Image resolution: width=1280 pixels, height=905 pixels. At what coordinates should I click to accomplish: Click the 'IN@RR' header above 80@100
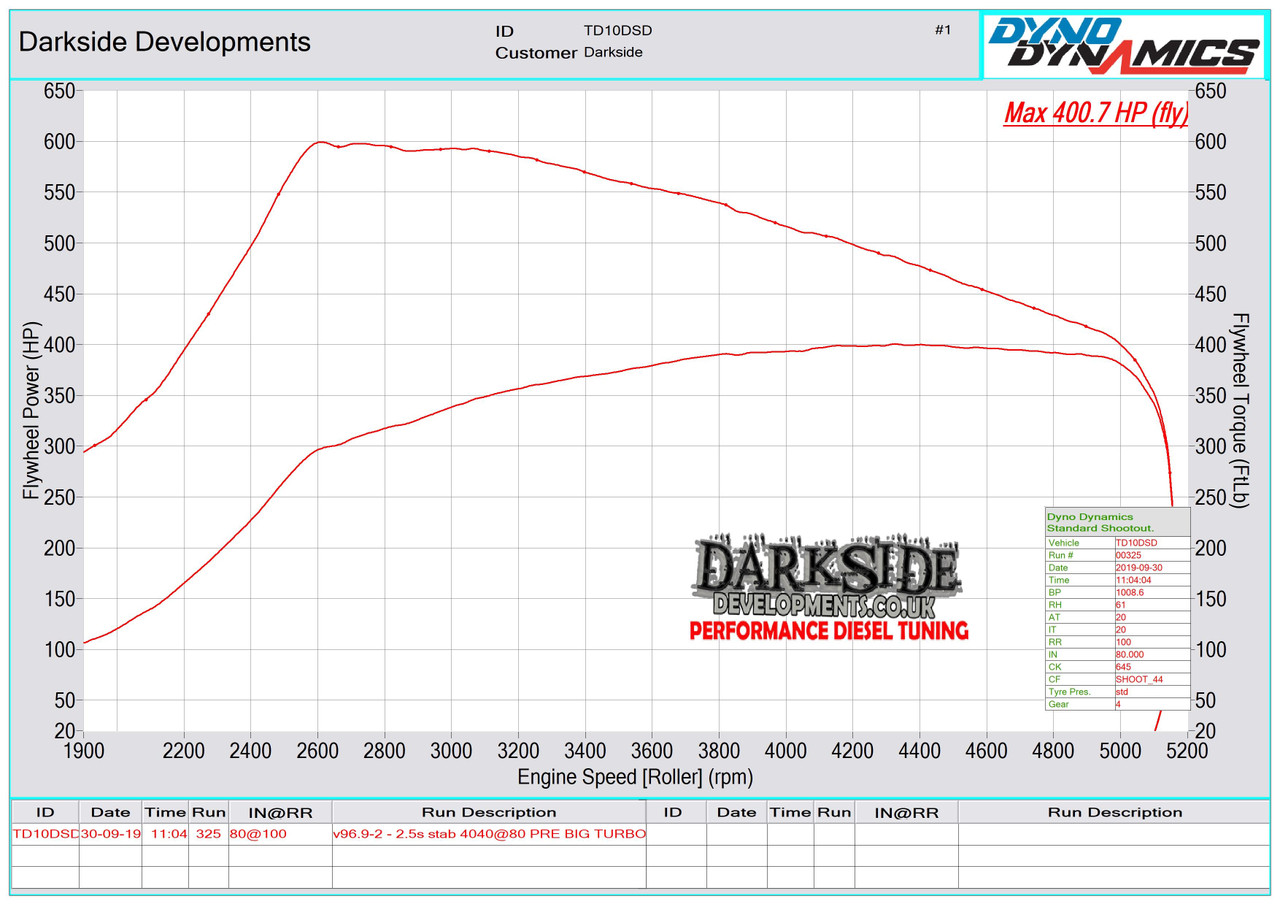(x=279, y=812)
